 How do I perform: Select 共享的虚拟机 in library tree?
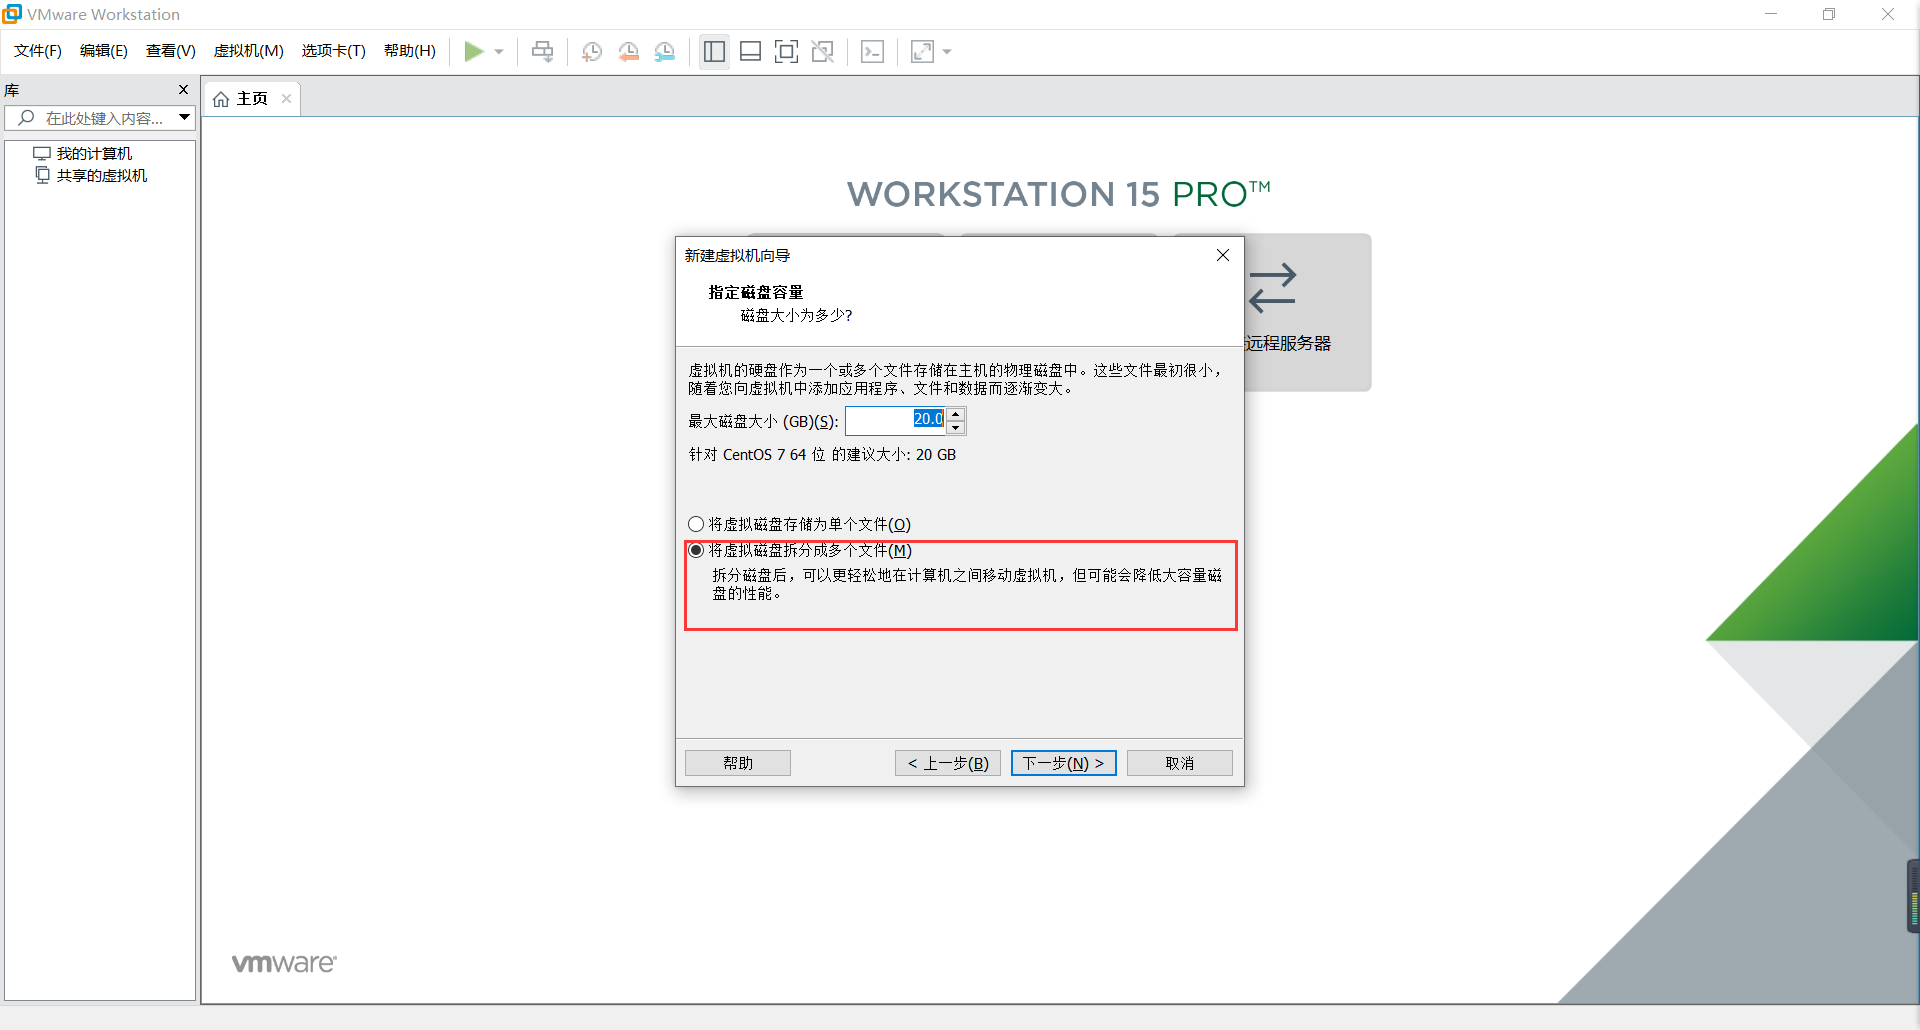coord(102,176)
